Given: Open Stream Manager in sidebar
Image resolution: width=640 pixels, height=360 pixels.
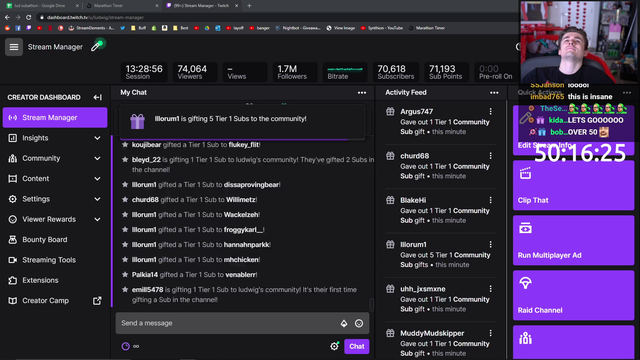Looking at the screenshot, I should tap(55, 118).
